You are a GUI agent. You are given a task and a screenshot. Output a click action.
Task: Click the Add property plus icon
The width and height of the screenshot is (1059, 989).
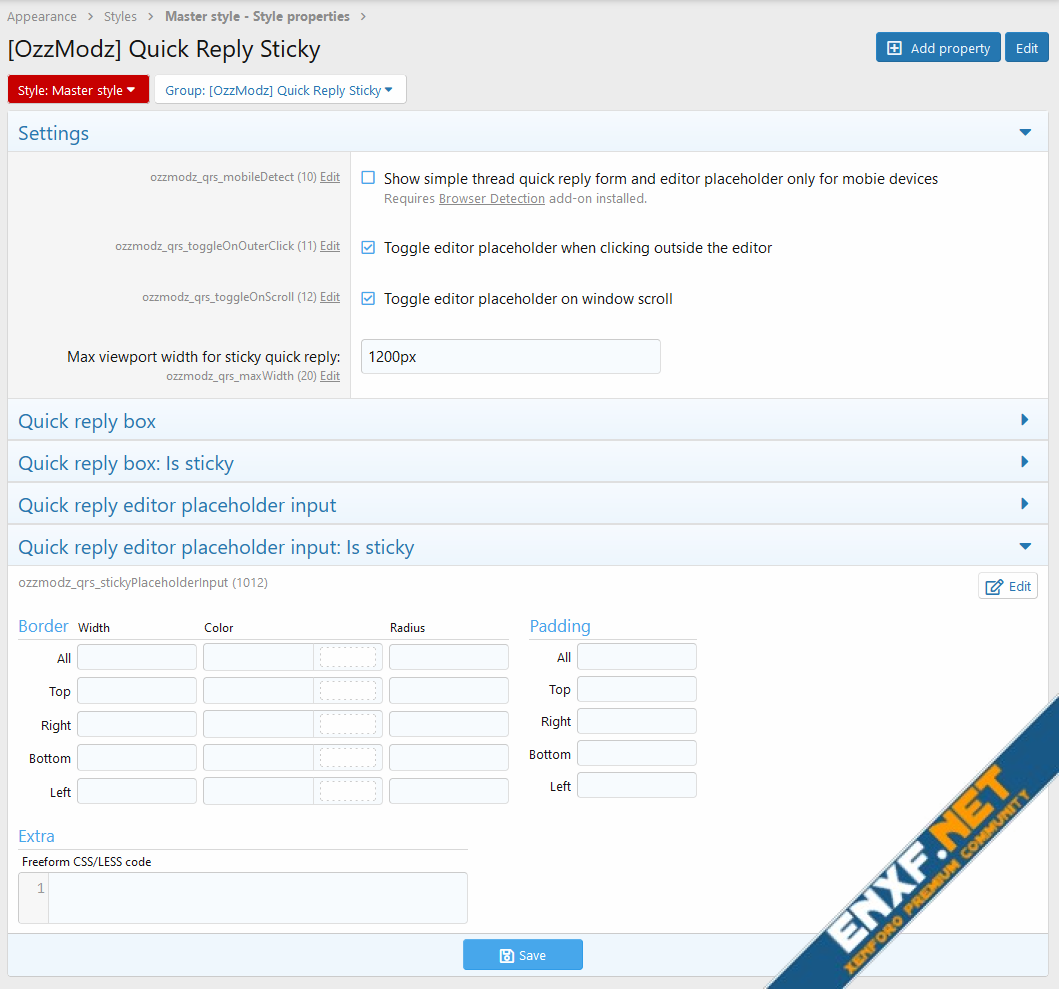894,48
